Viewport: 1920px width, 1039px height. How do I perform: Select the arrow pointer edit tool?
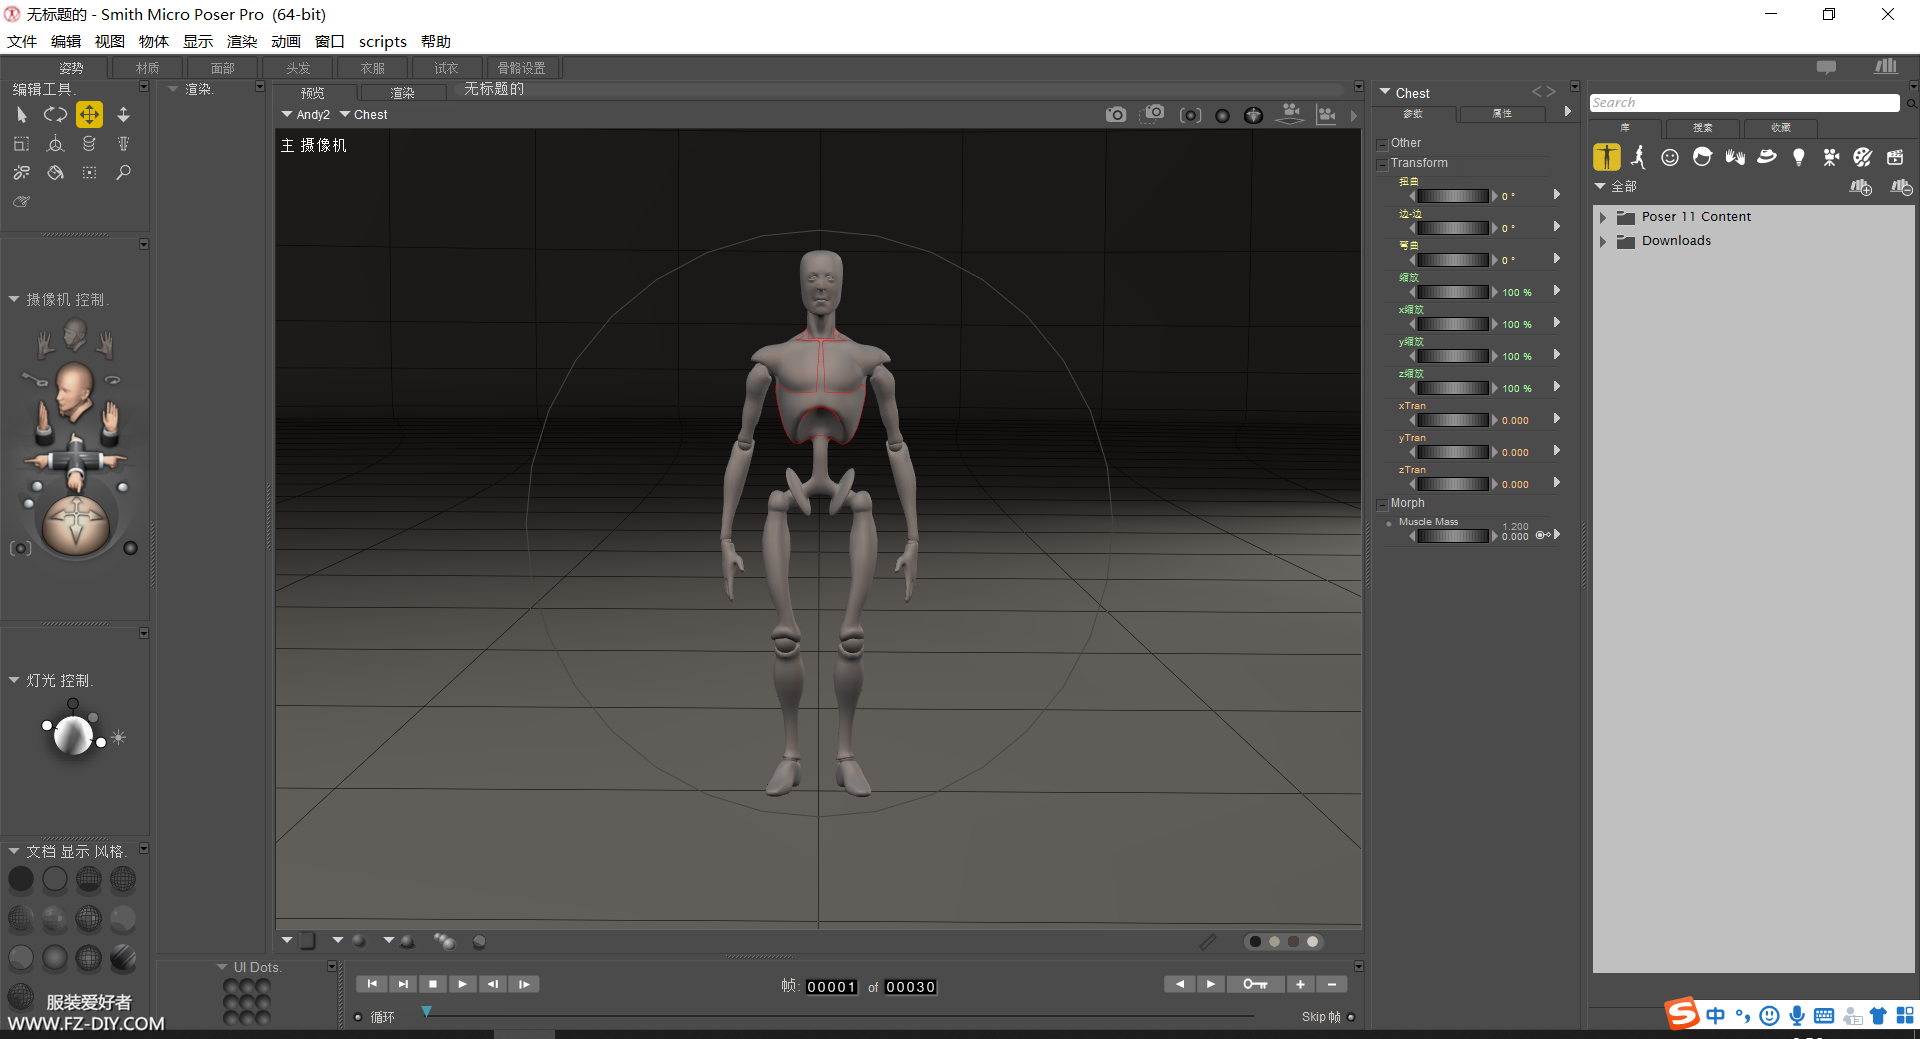[21, 115]
